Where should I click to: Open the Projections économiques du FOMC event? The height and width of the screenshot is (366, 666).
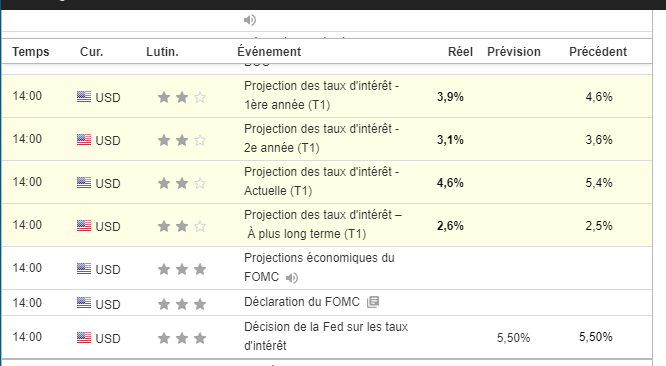point(319,267)
